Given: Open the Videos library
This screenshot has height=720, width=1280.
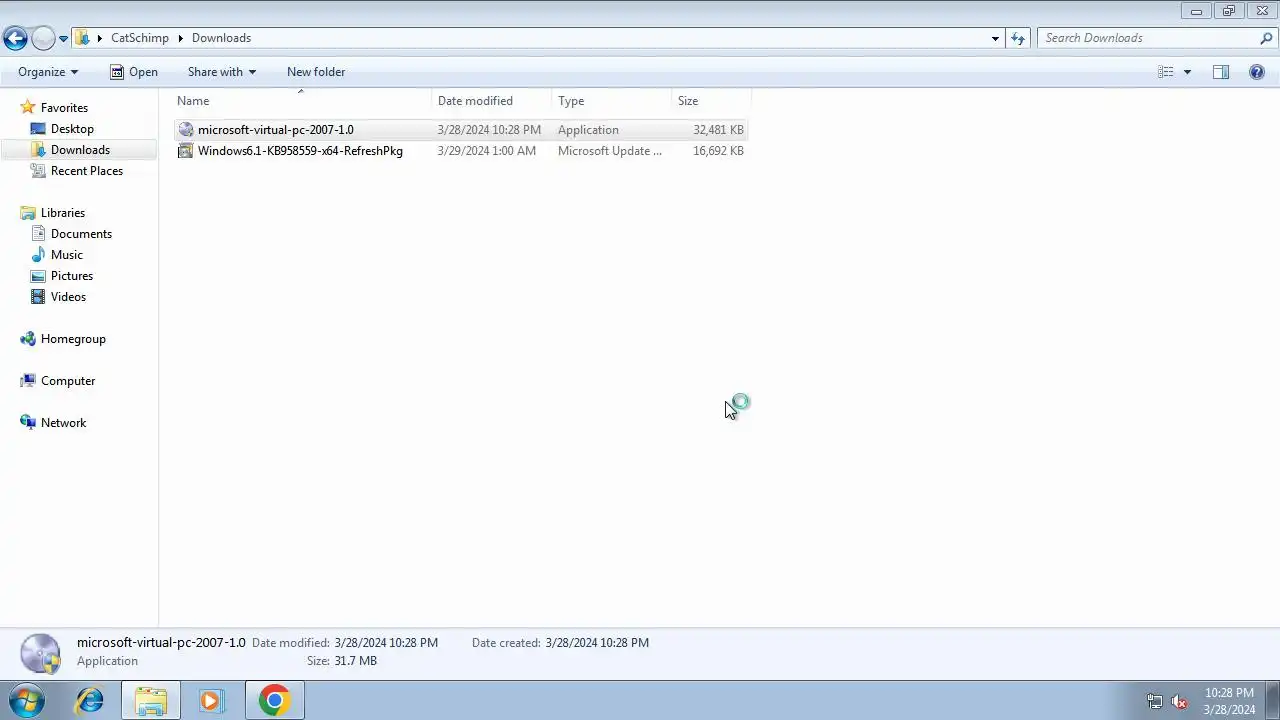Looking at the screenshot, I should (x=68, y=297).
